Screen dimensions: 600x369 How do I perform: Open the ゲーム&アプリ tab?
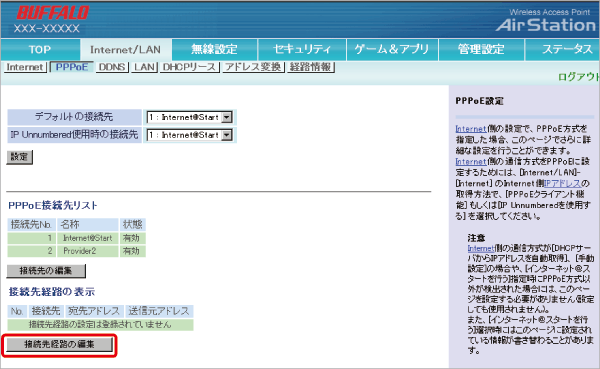click(392, 49)
